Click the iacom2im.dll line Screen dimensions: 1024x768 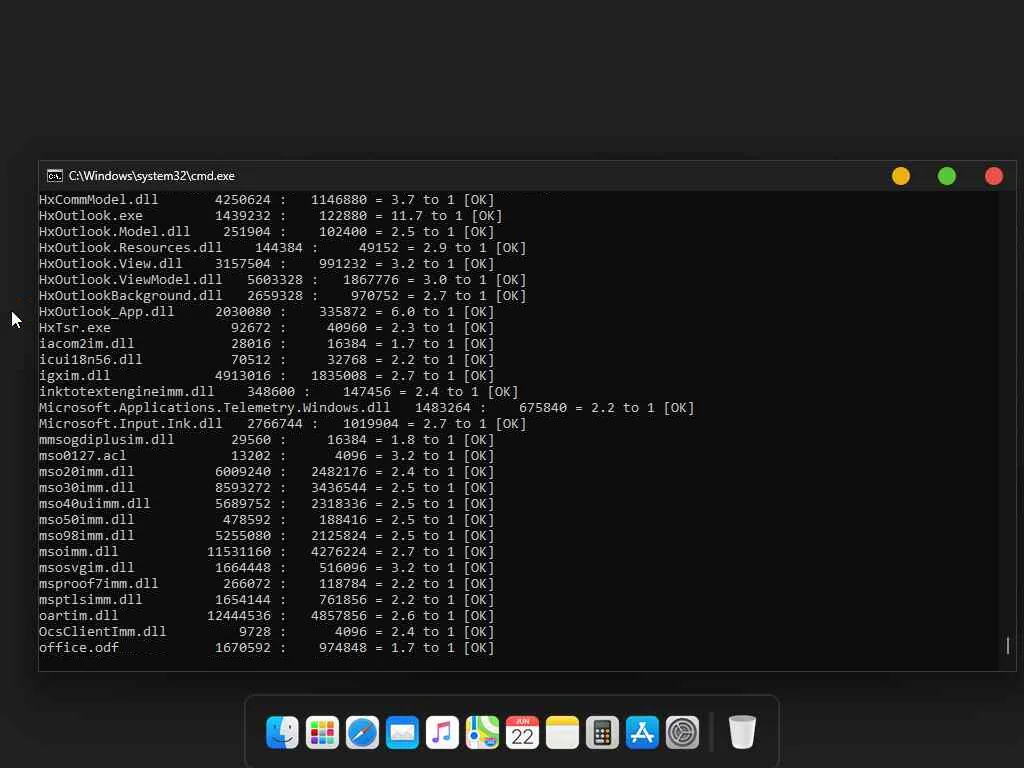(266, 344)
